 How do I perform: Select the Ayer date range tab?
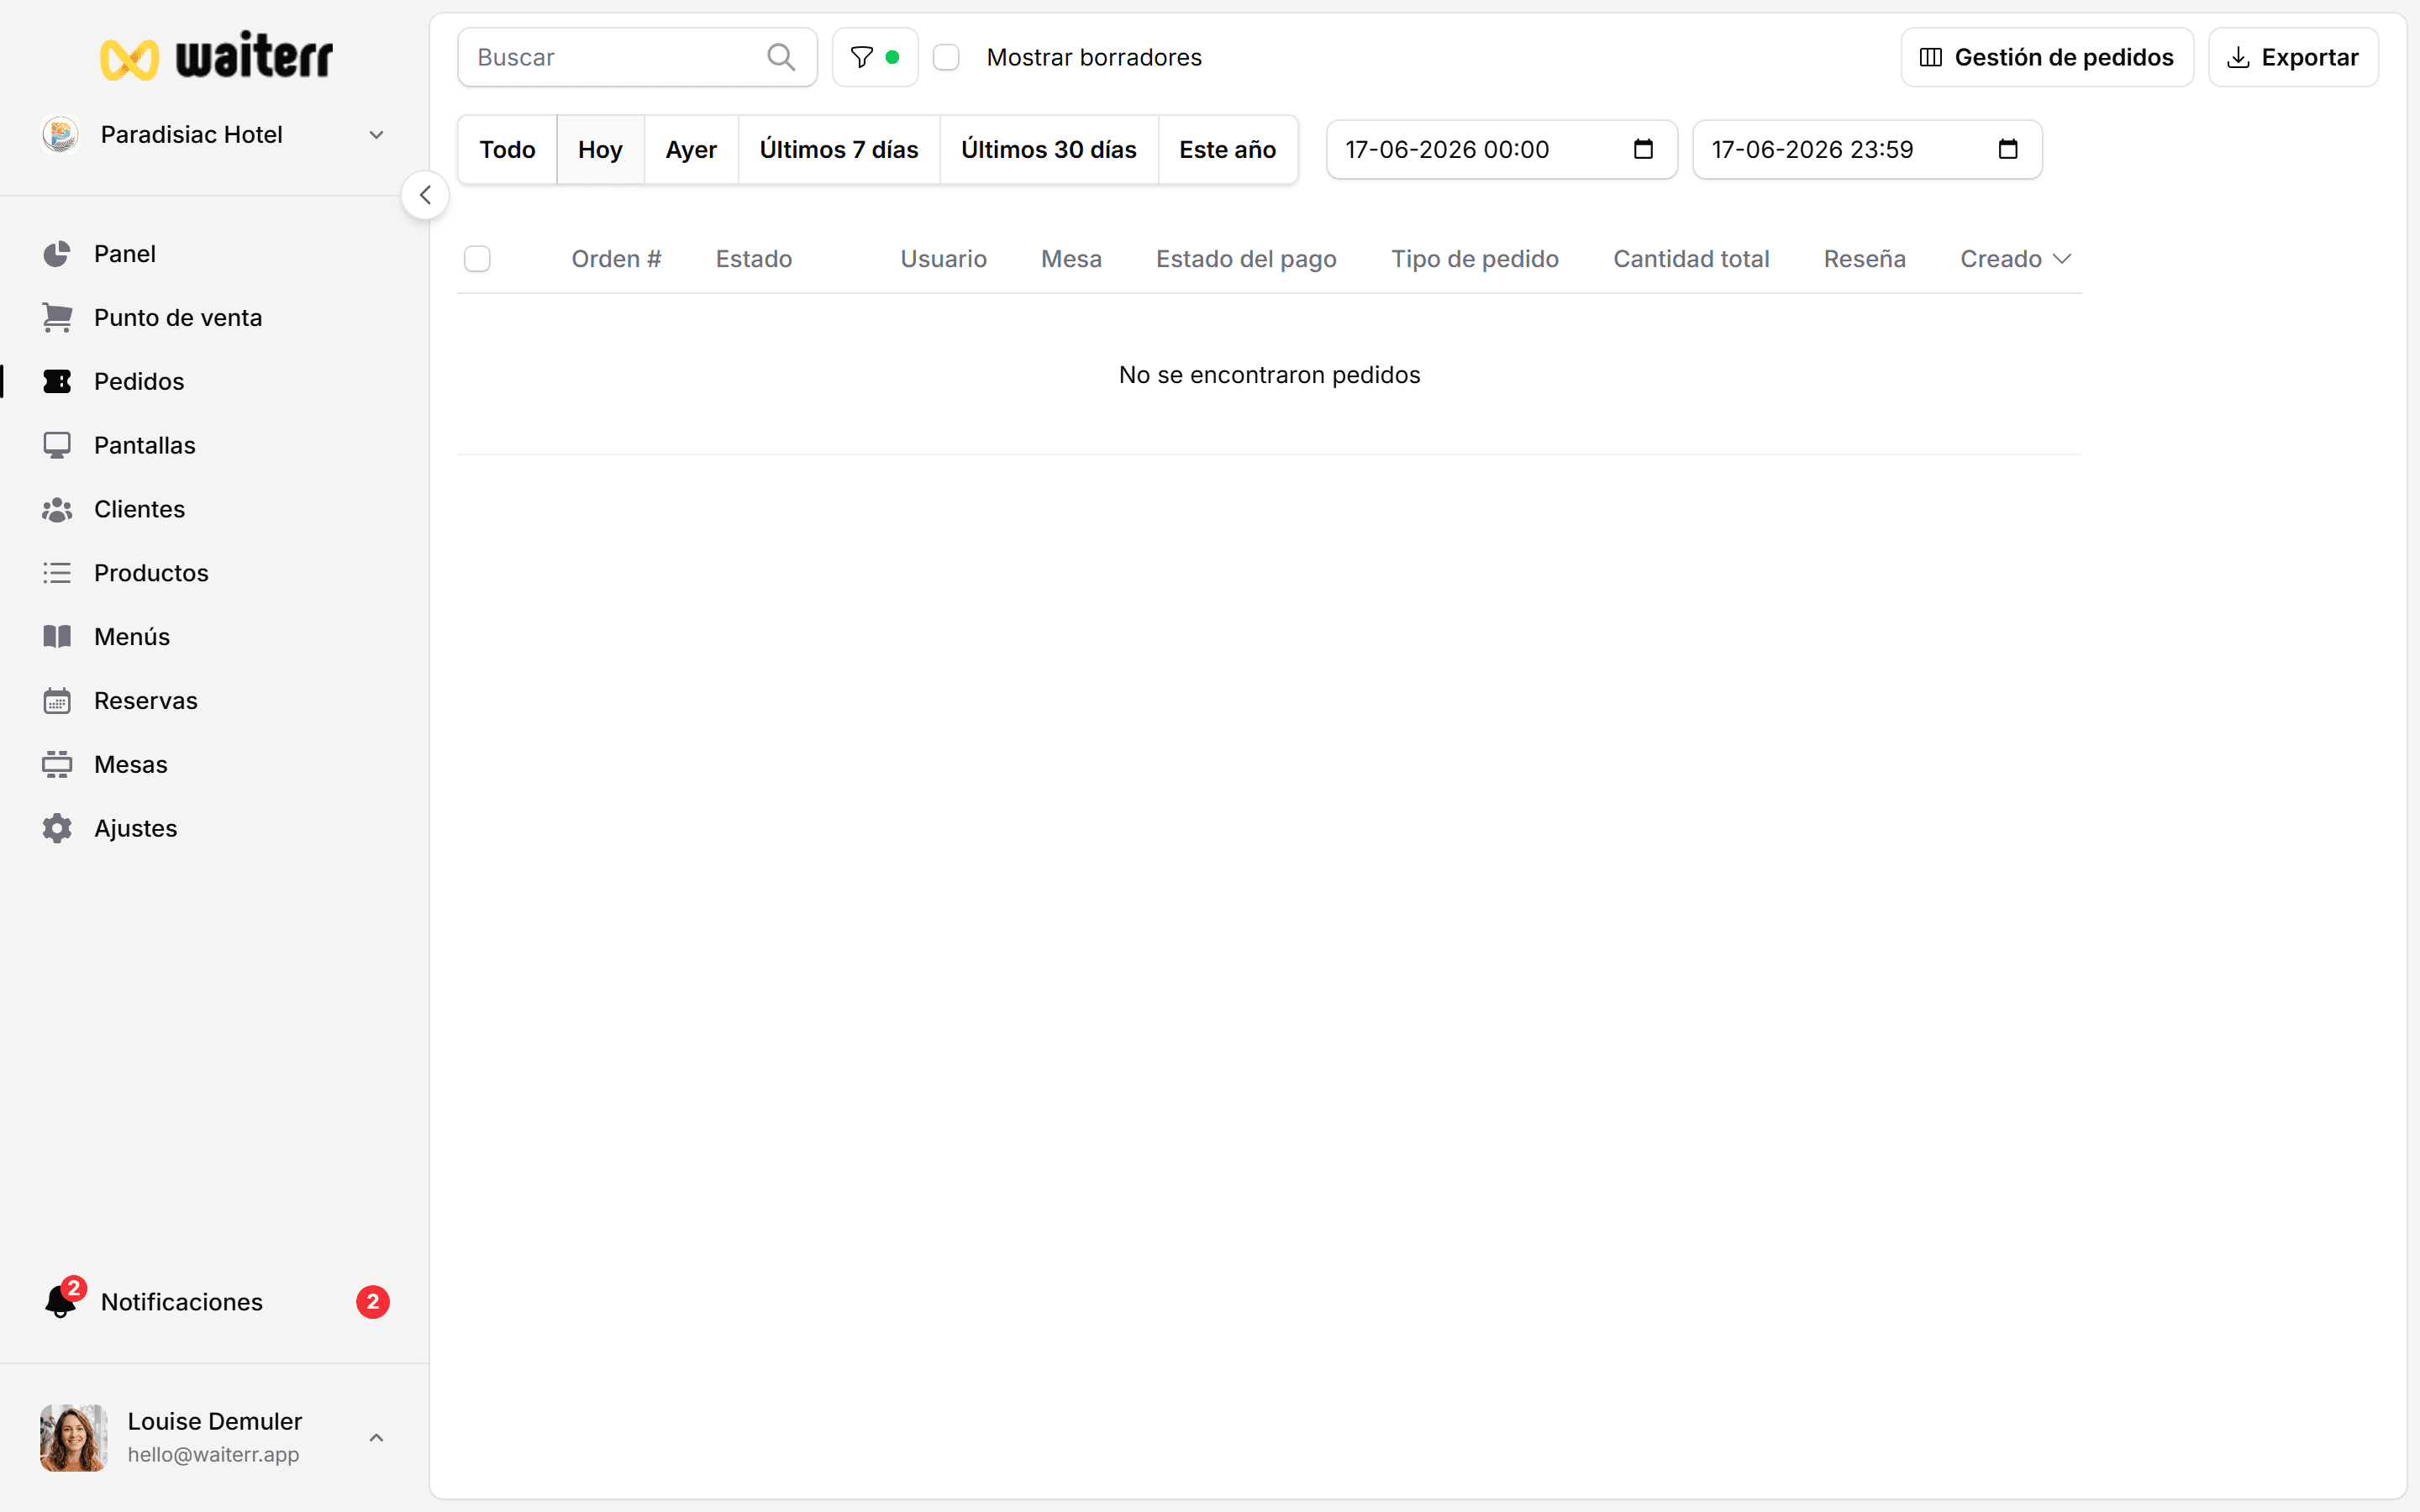click(691, 149)
